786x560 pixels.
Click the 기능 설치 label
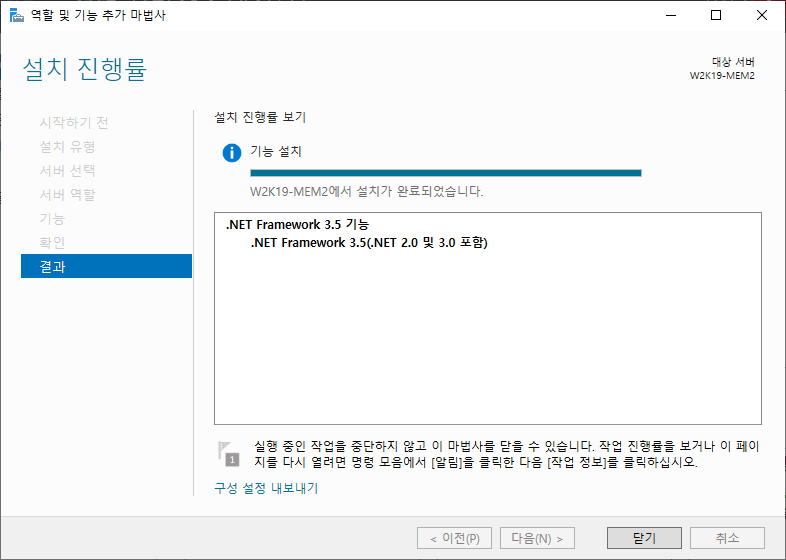point(276,151)
